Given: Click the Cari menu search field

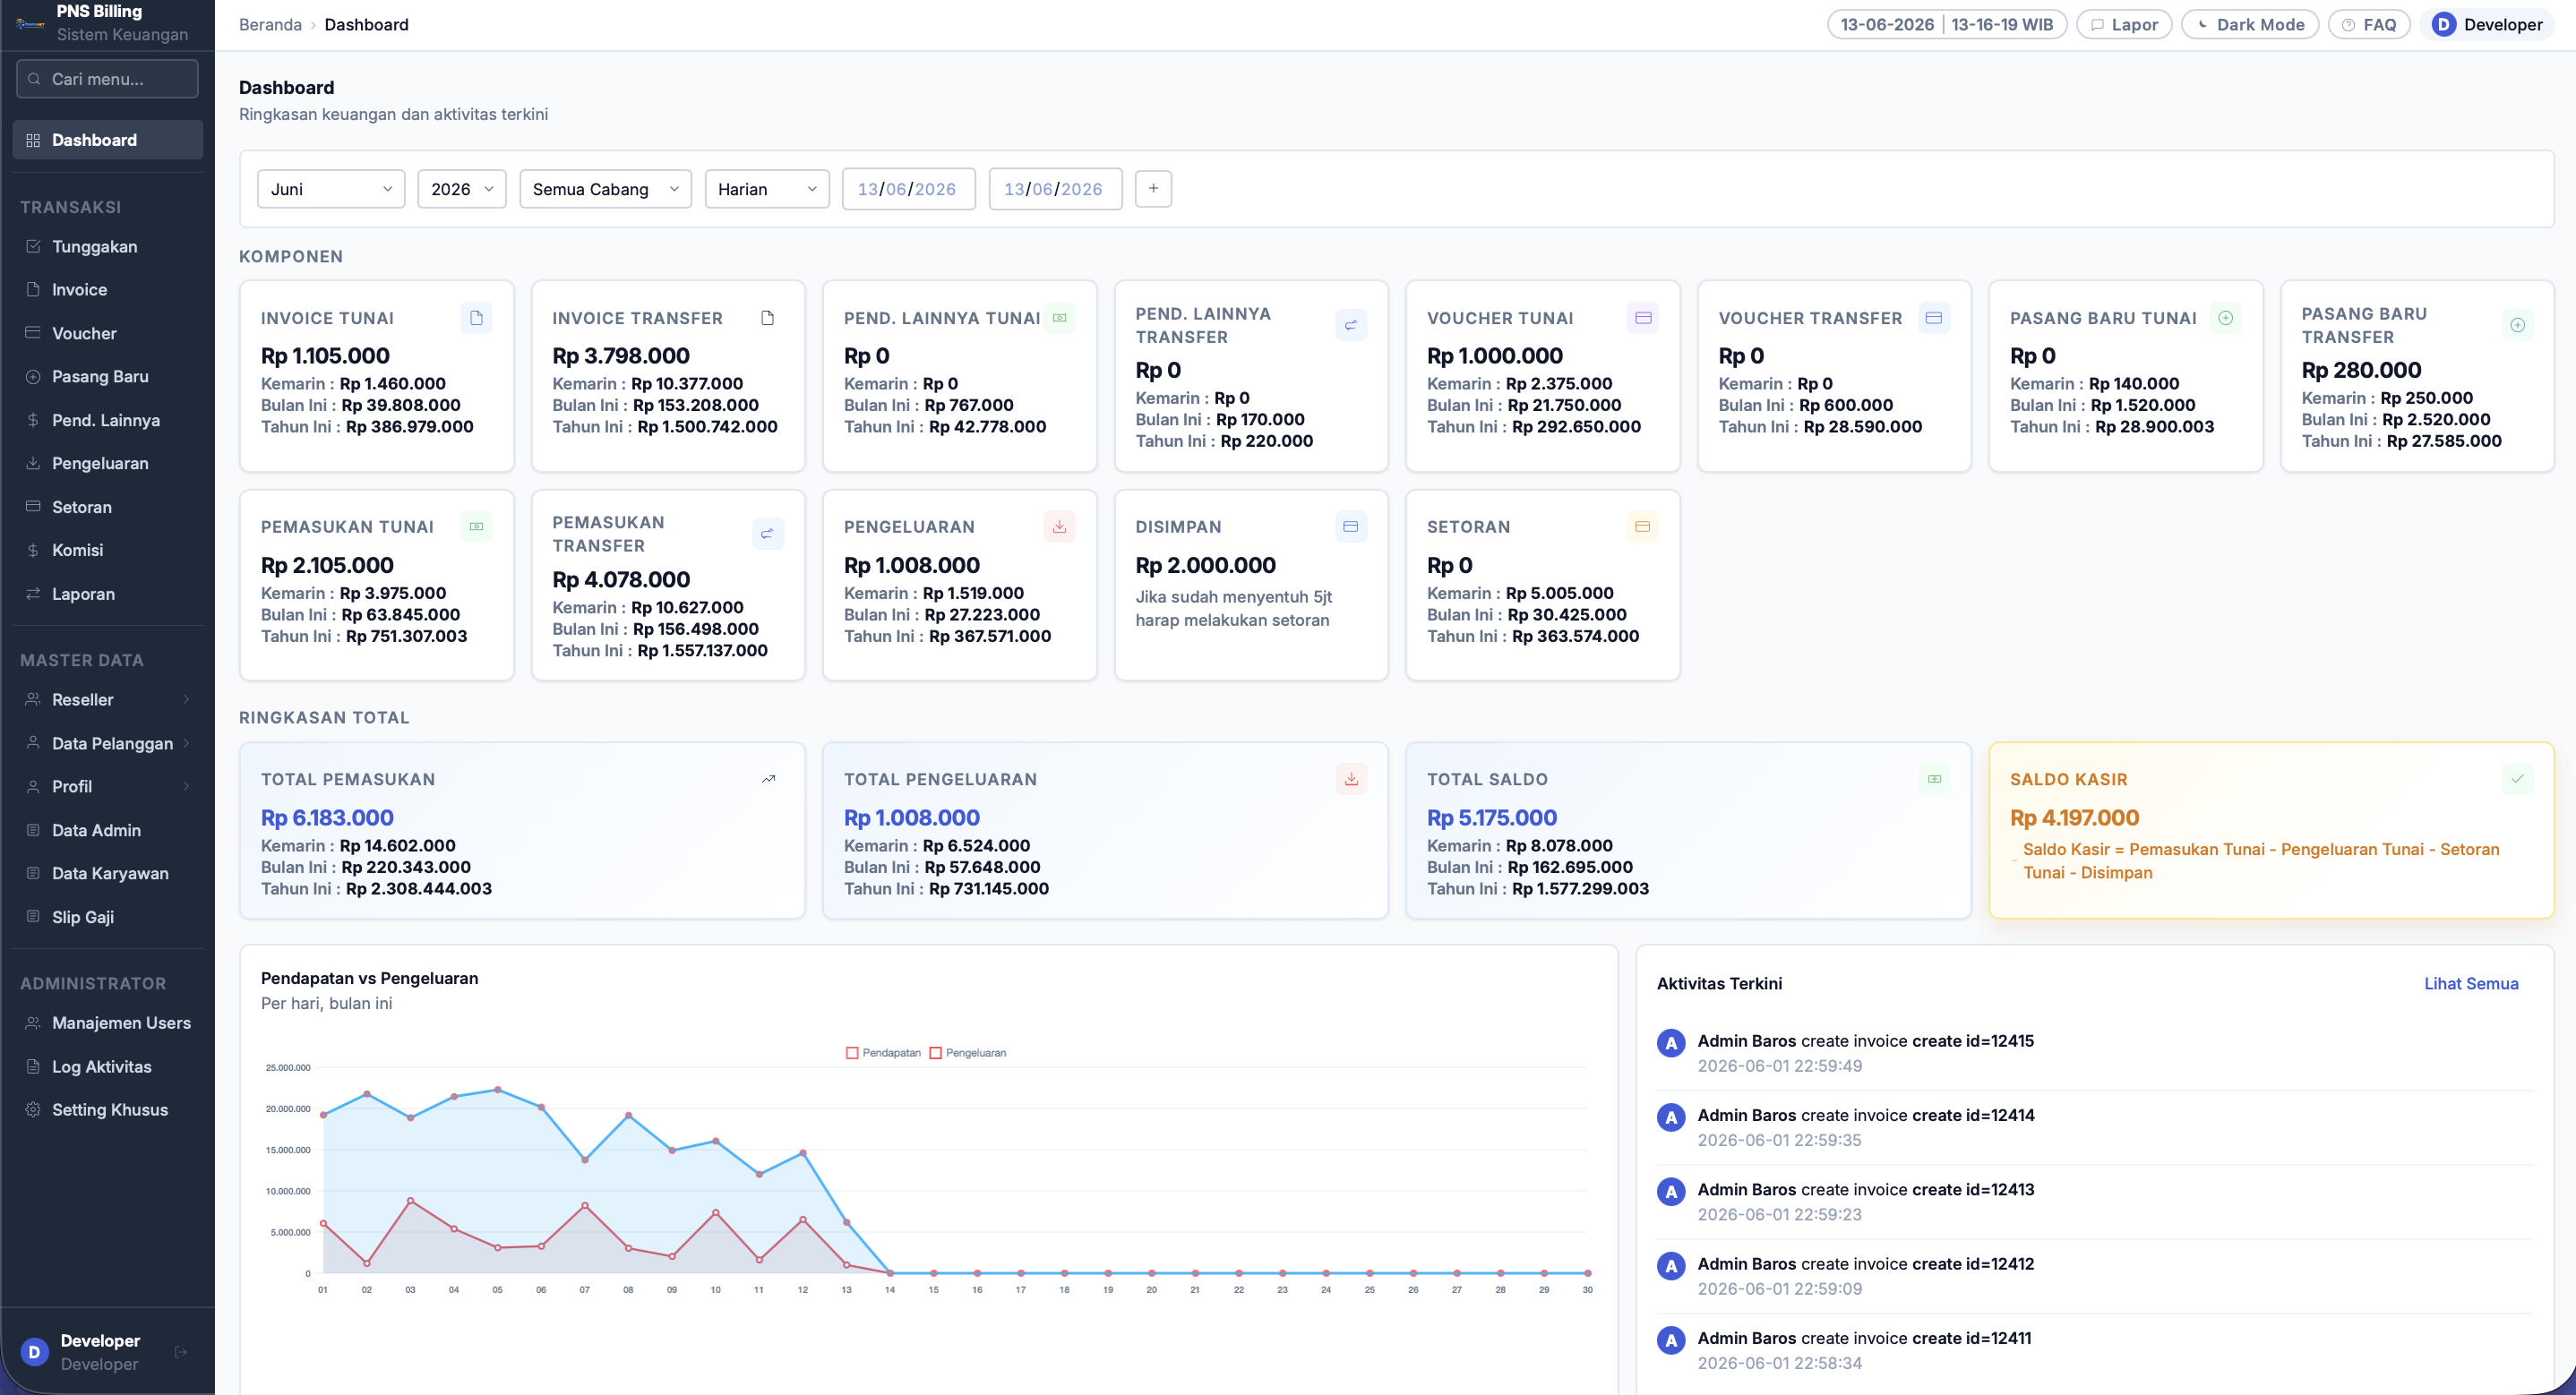Looking at the screenshot, I should point(108,79).
